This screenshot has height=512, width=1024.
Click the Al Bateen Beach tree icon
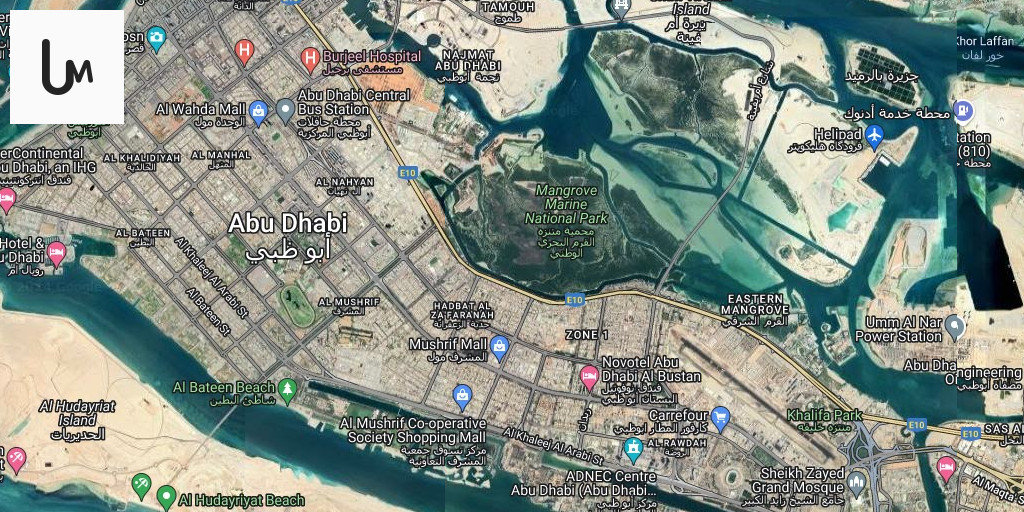coord(287,390)
